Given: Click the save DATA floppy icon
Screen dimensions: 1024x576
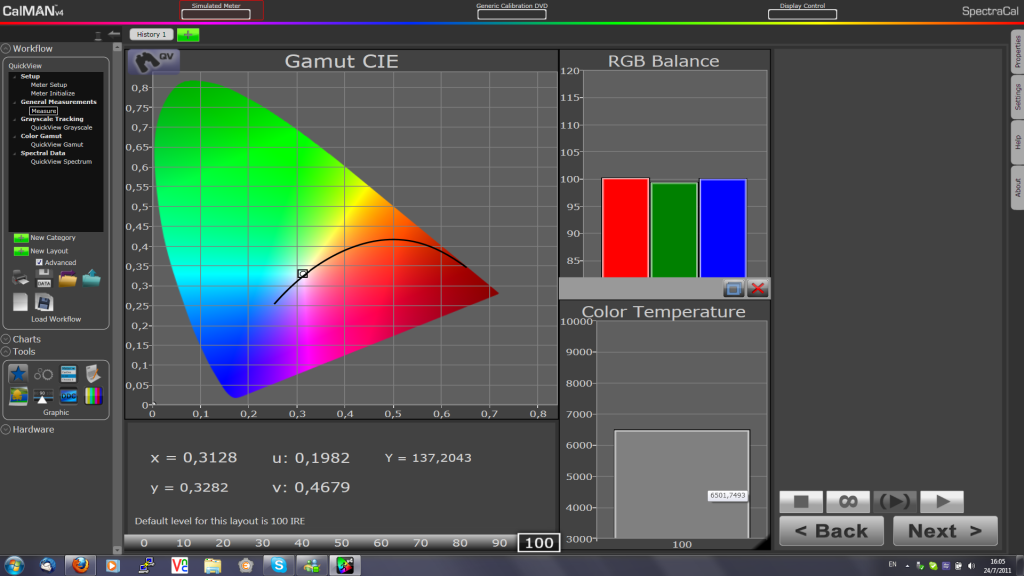Looking at the screenshot, I should pyautogui.click(x=44, y=278).
